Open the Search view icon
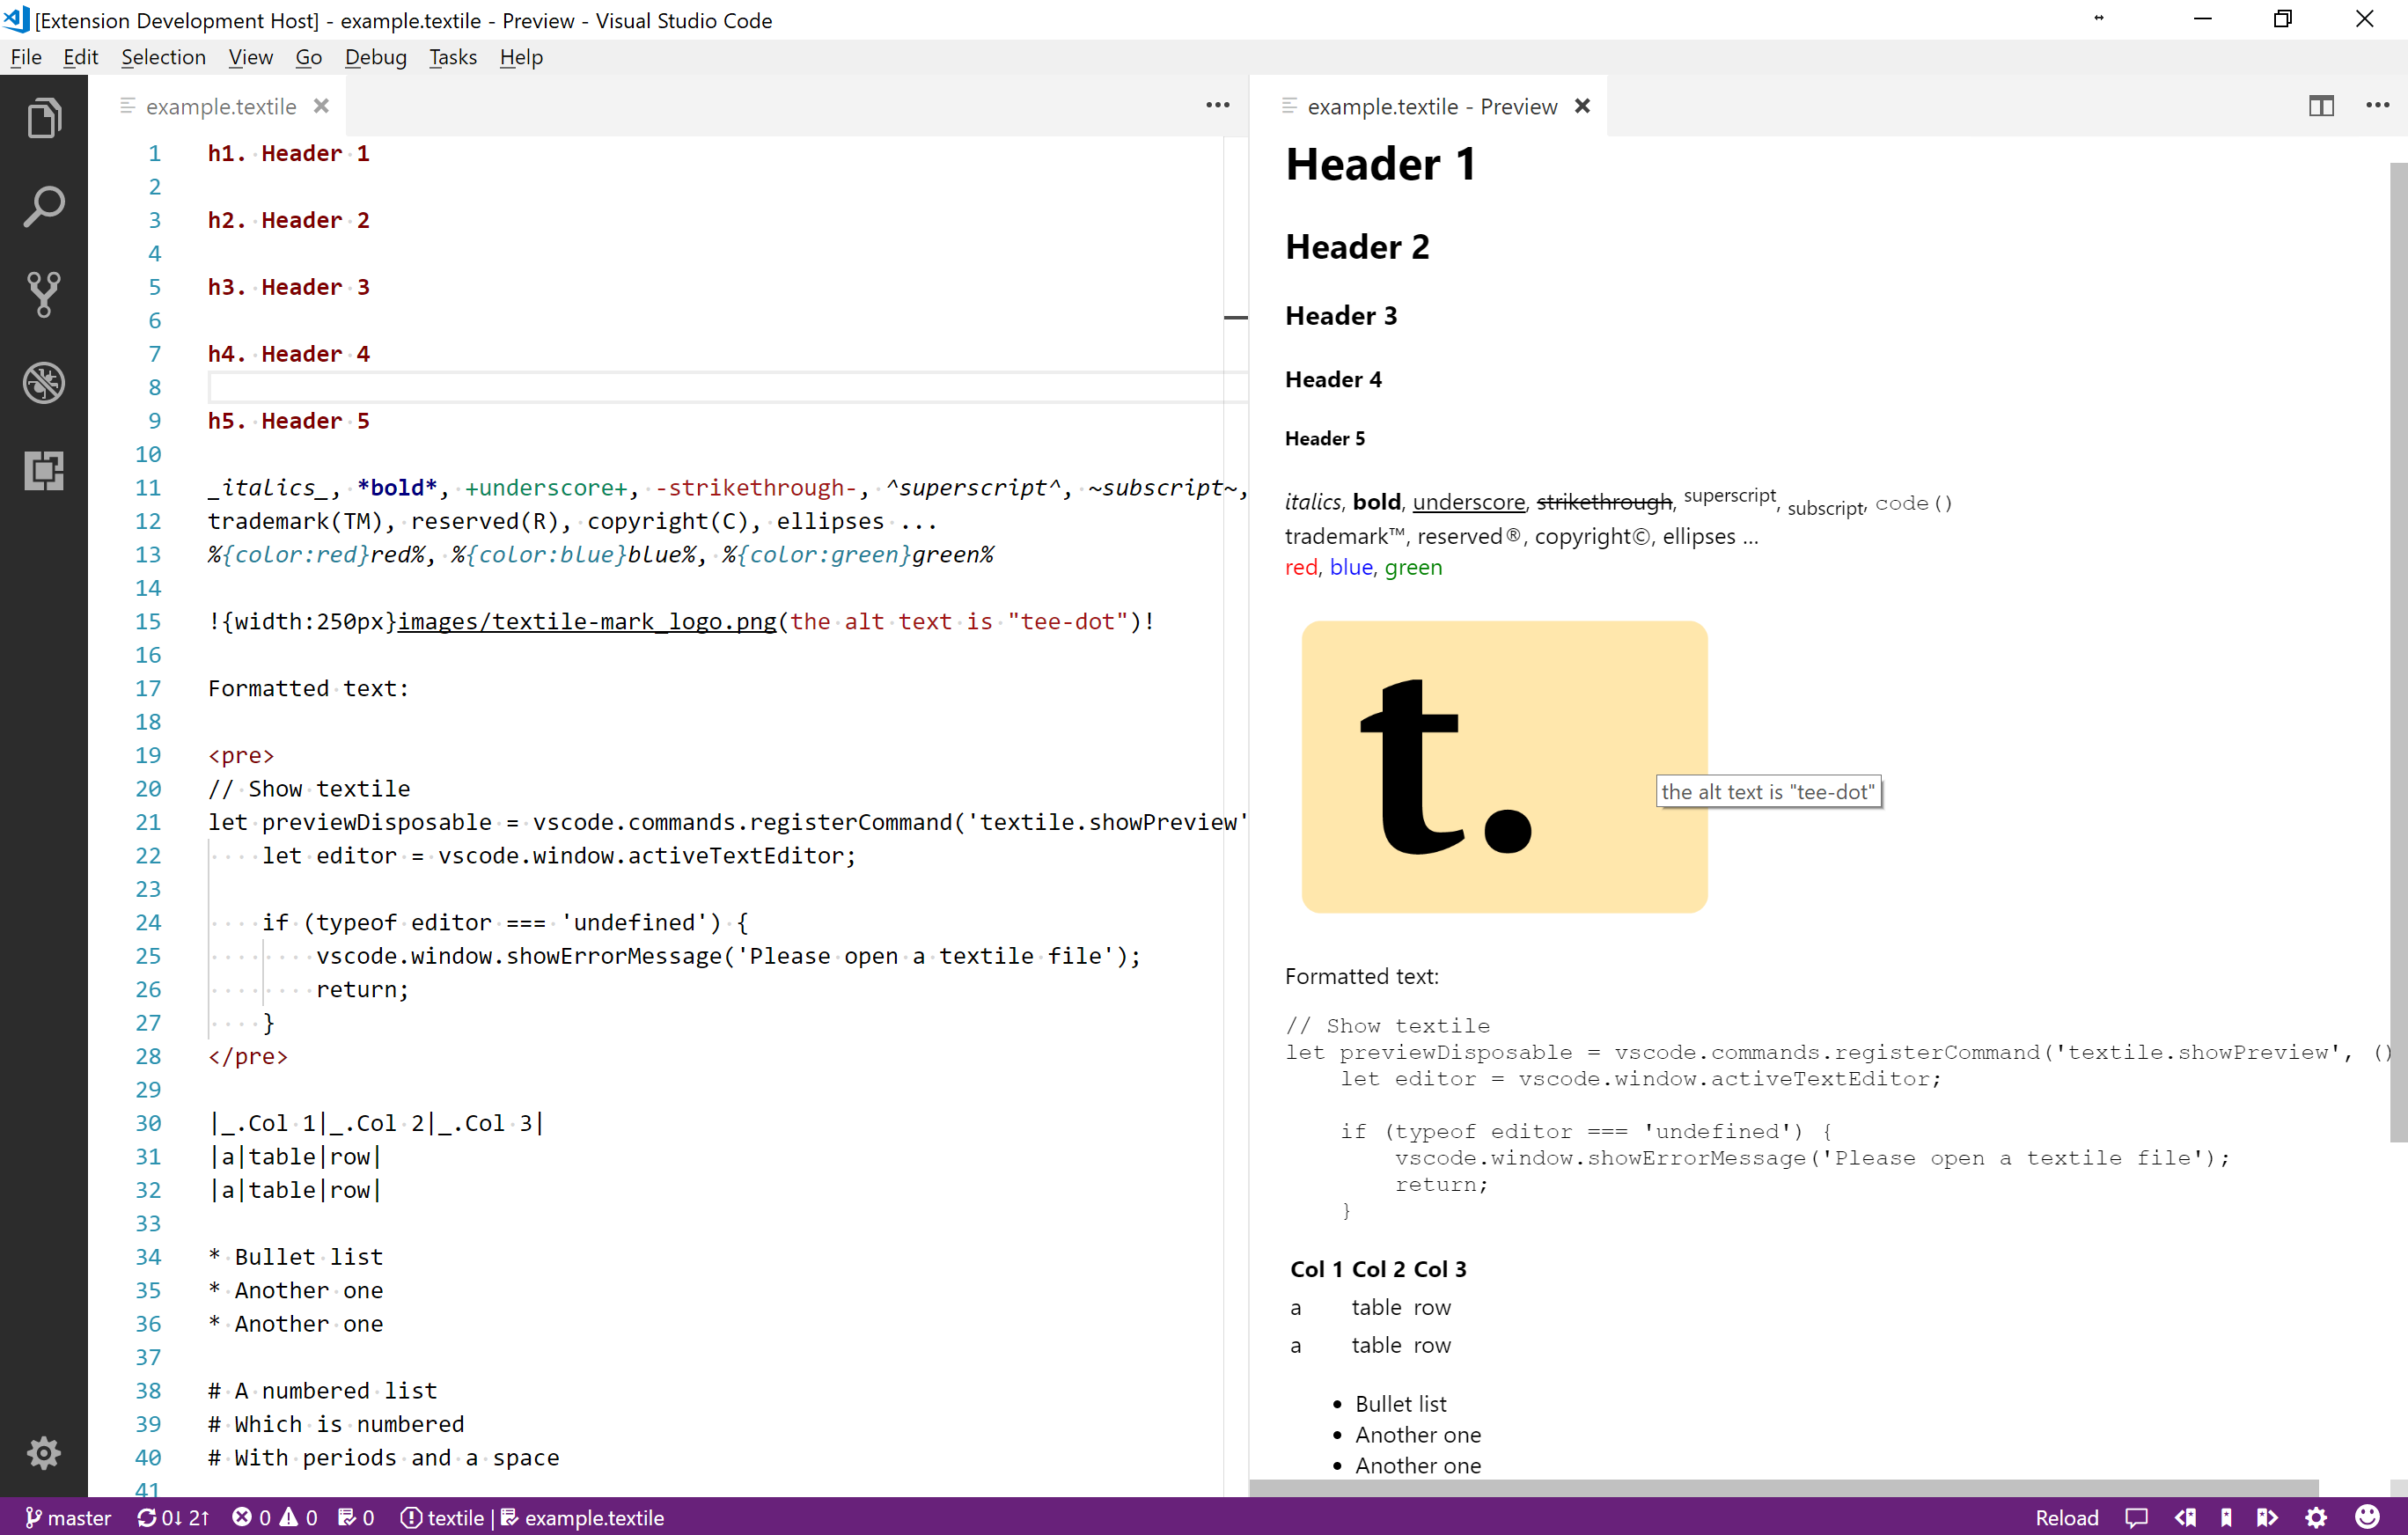 44,207
